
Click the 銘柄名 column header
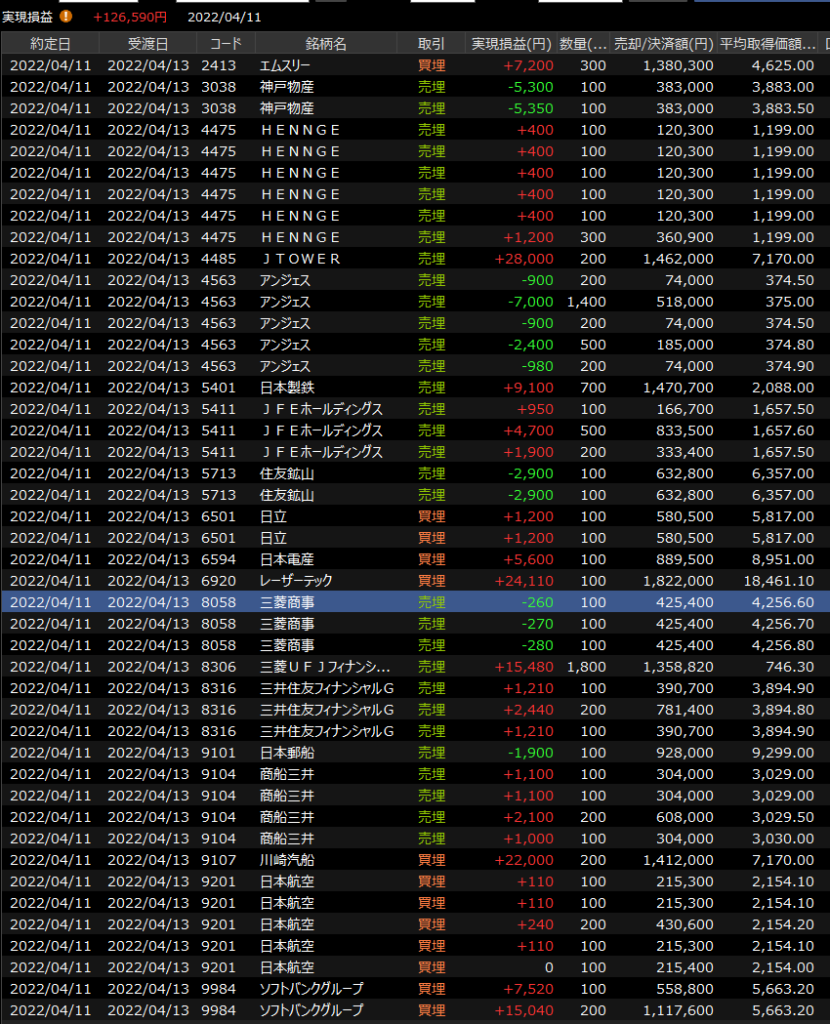click(326, 44)
